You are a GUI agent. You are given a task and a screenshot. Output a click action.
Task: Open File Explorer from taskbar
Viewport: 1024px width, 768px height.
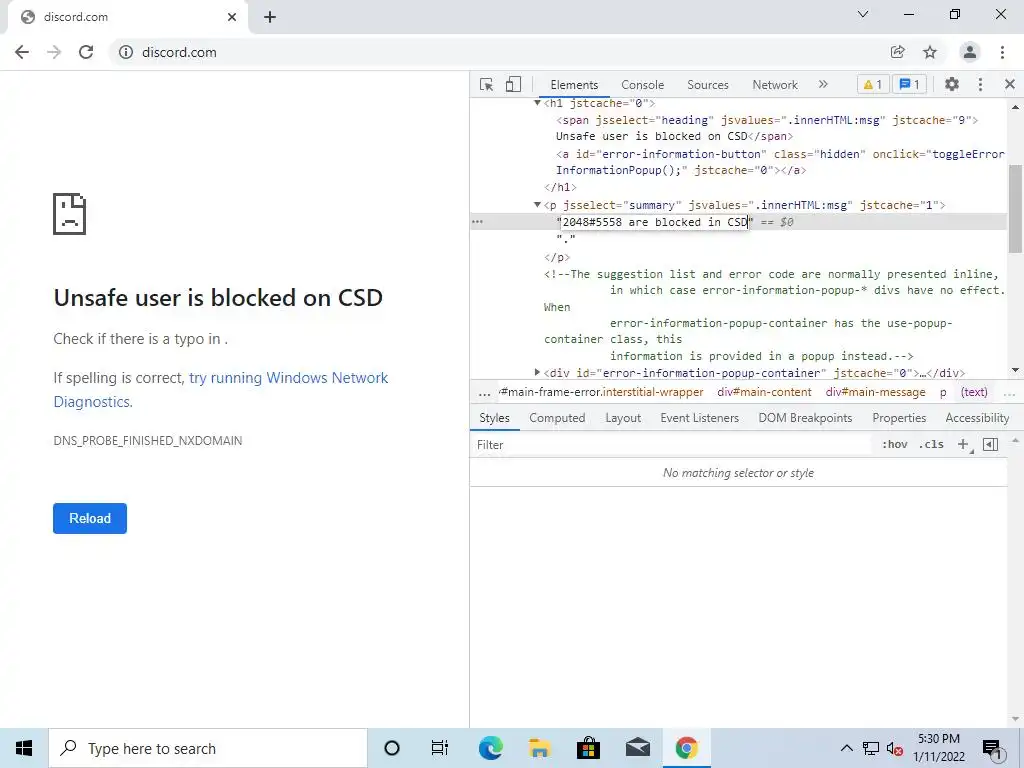click(x=539, y=748)
